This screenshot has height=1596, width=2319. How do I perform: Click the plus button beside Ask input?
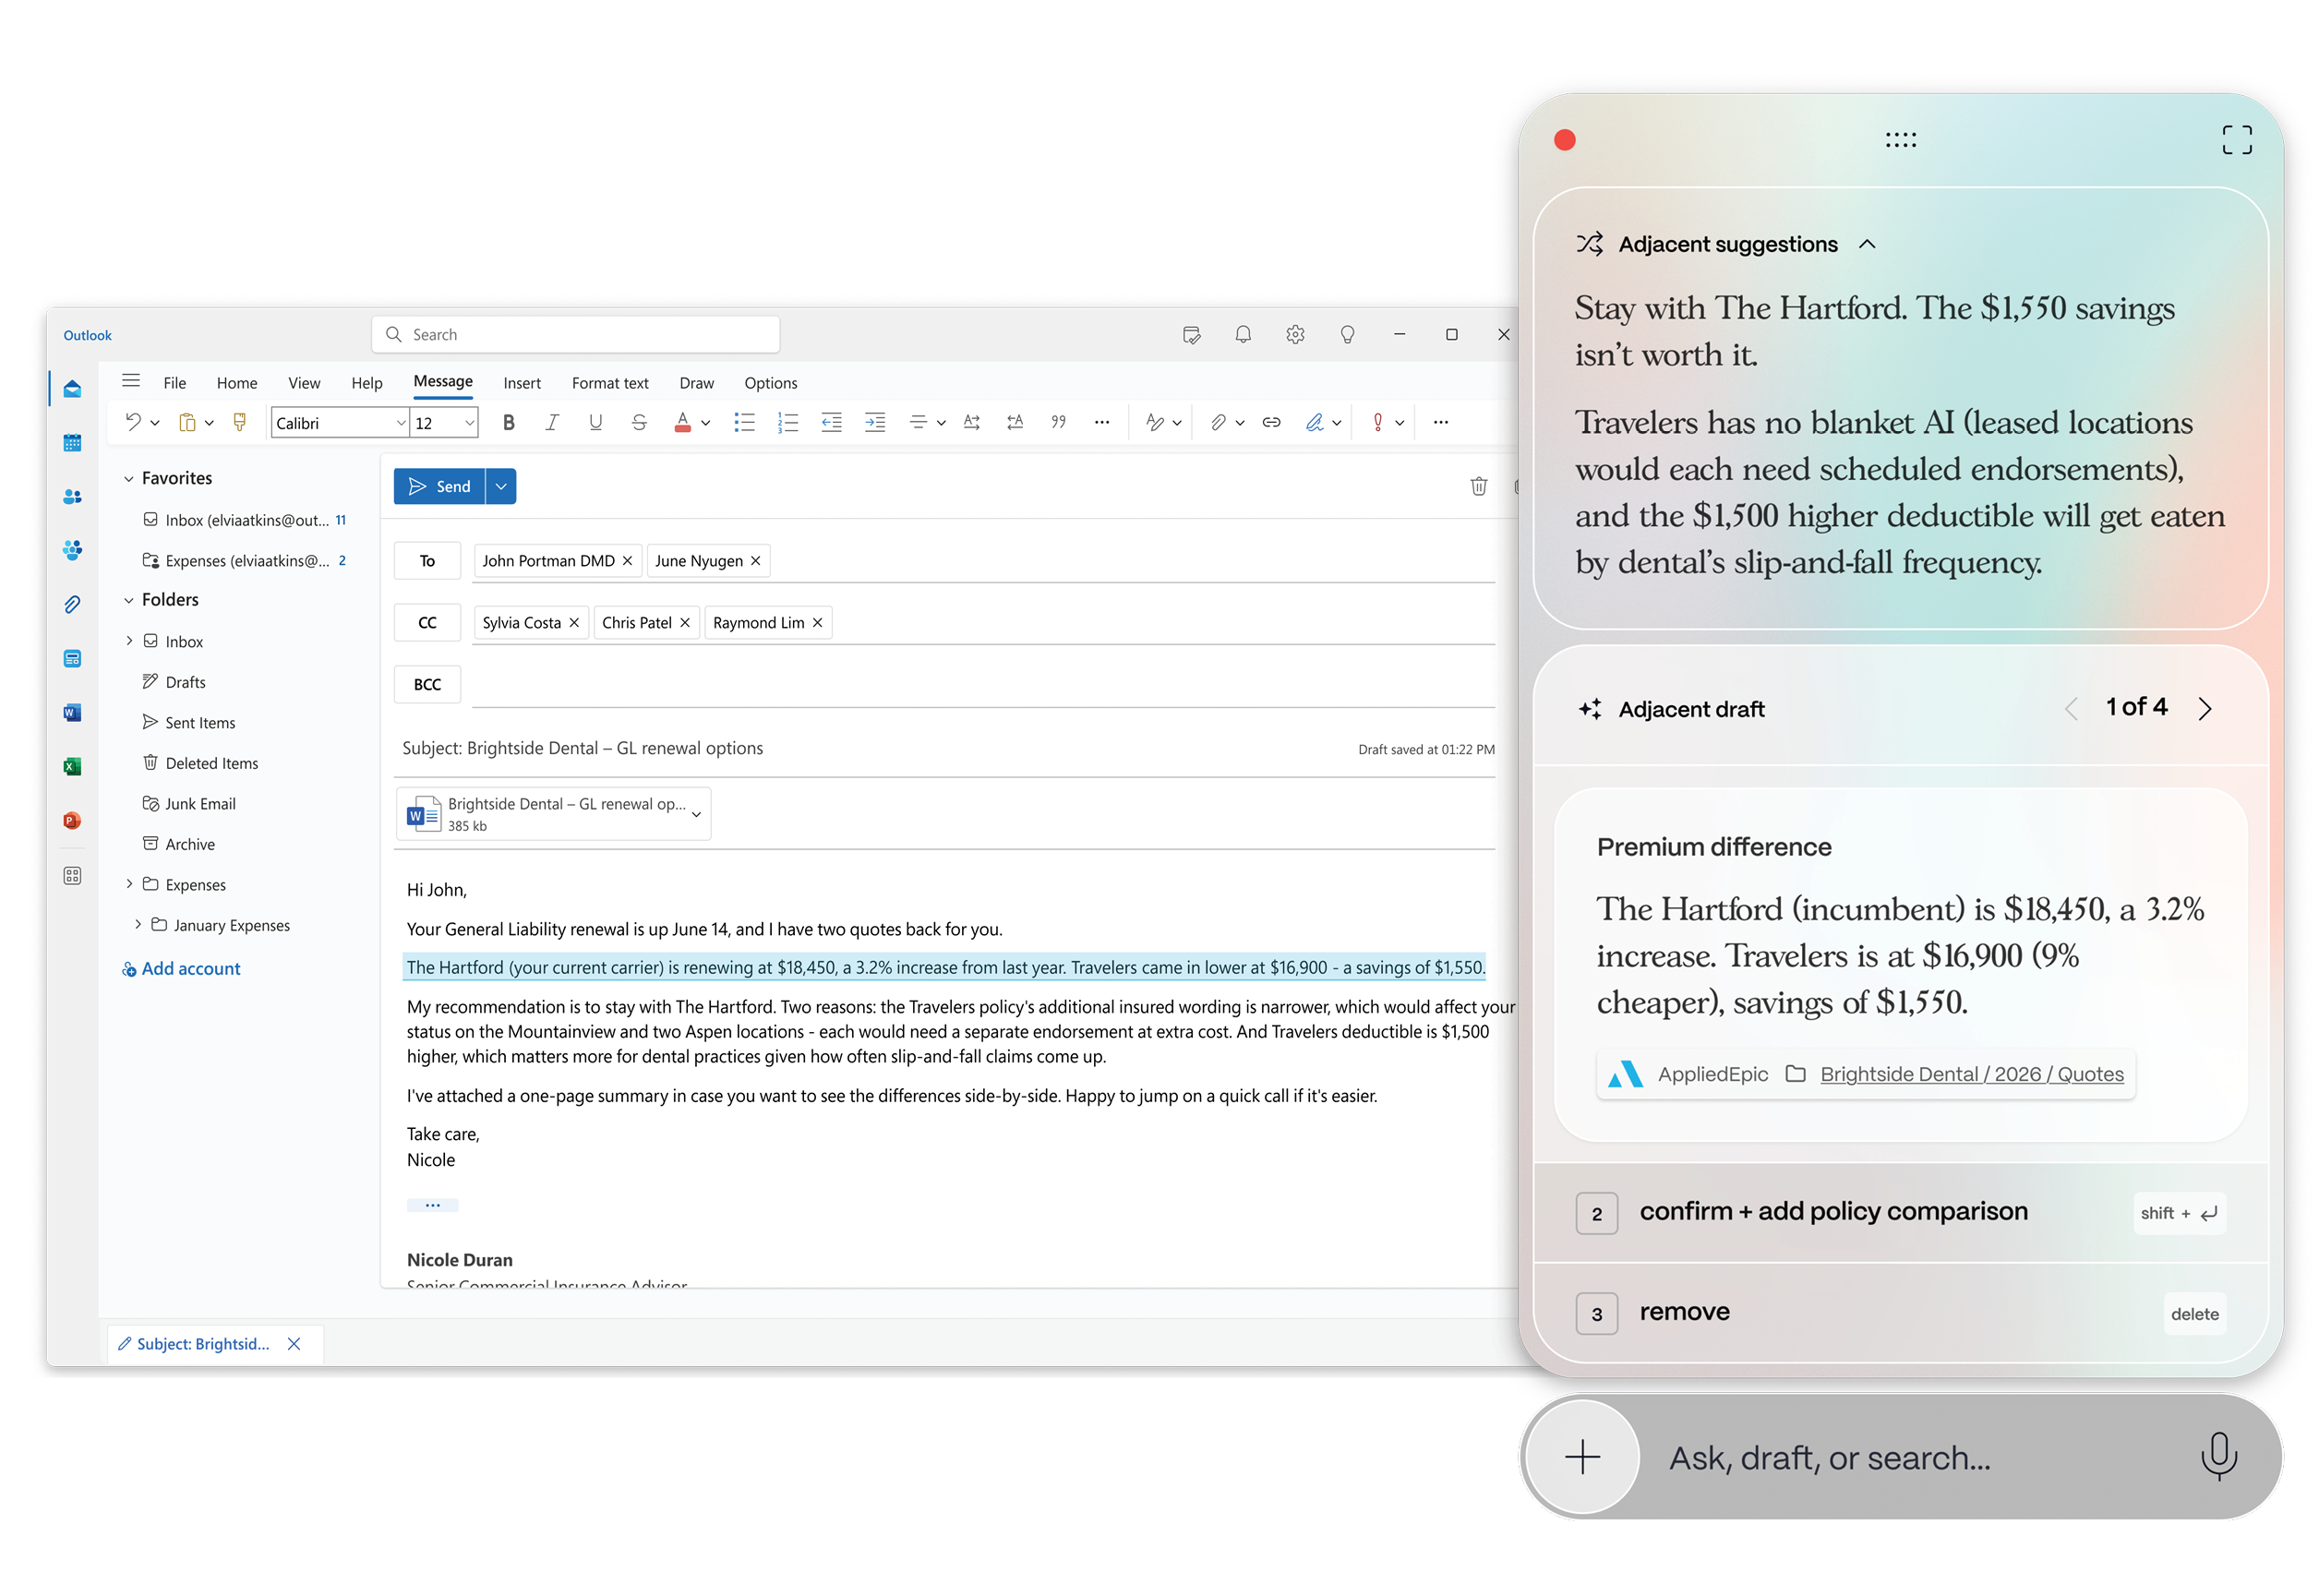(x=1582, y=1457)
